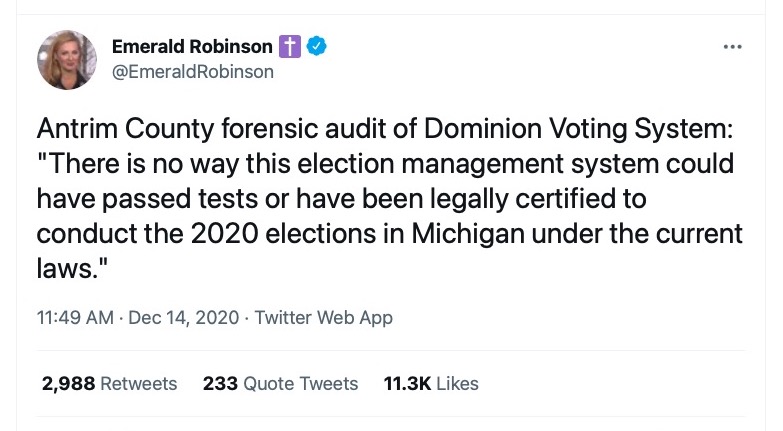Click "election management system" in the tweet
The width and height of the screenshot is (783, 431).
click(x=495, y=164)
